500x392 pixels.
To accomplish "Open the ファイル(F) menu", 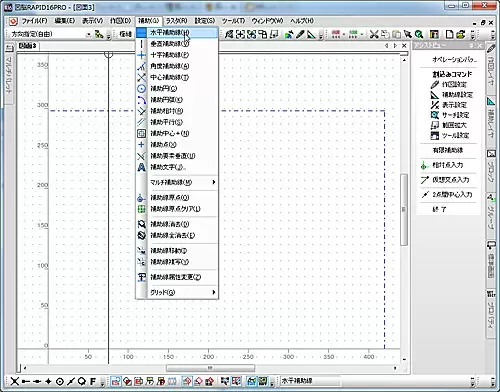I will coord(34,21).
